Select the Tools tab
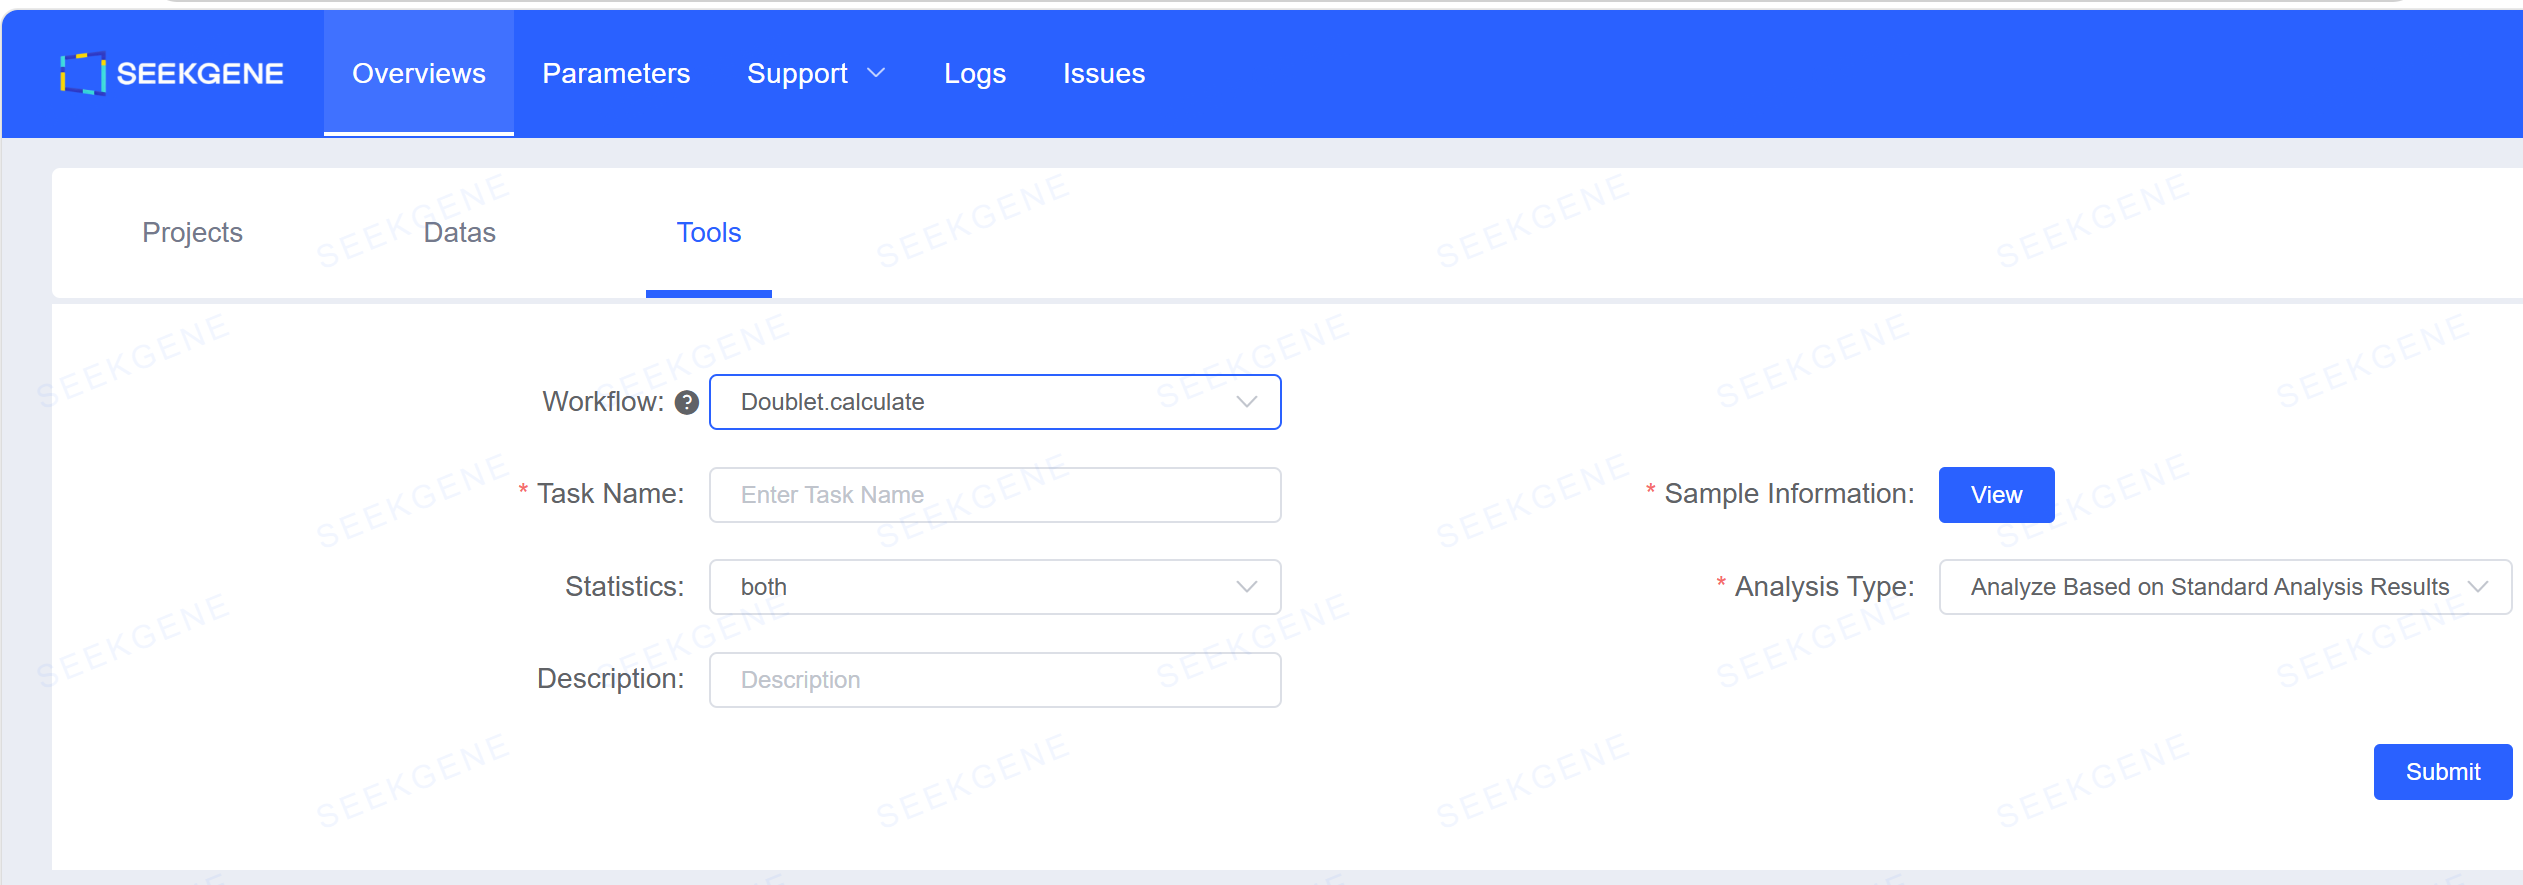 point(709,232)
